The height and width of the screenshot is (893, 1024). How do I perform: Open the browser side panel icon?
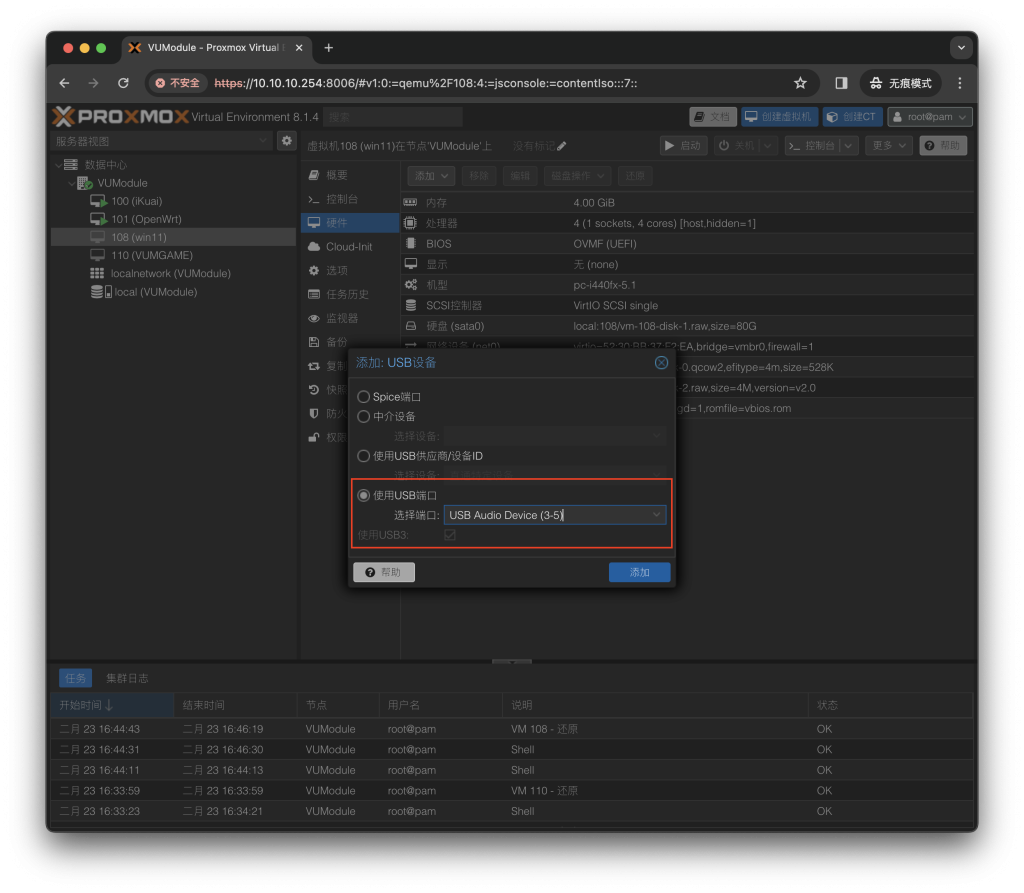point(841,83)
